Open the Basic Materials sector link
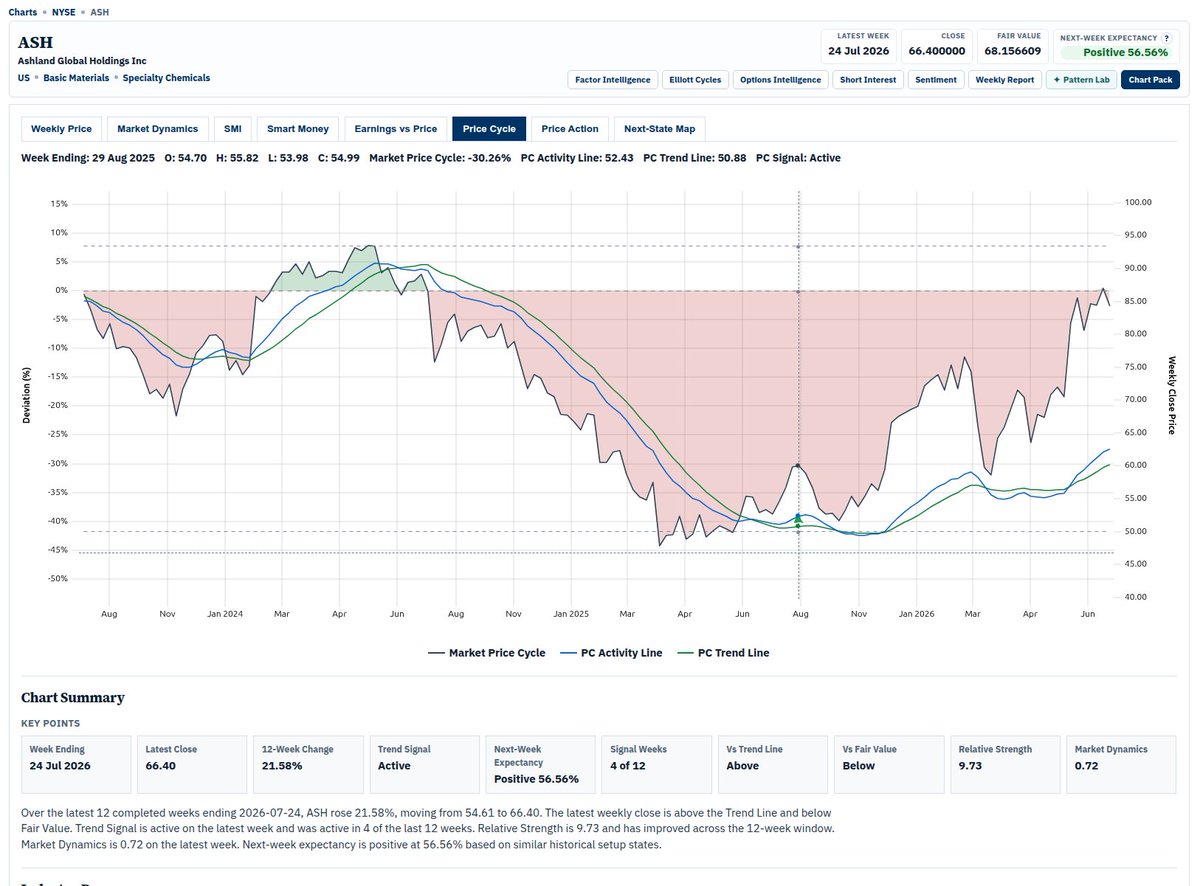Screen dimensions: 1200x886 76,78
